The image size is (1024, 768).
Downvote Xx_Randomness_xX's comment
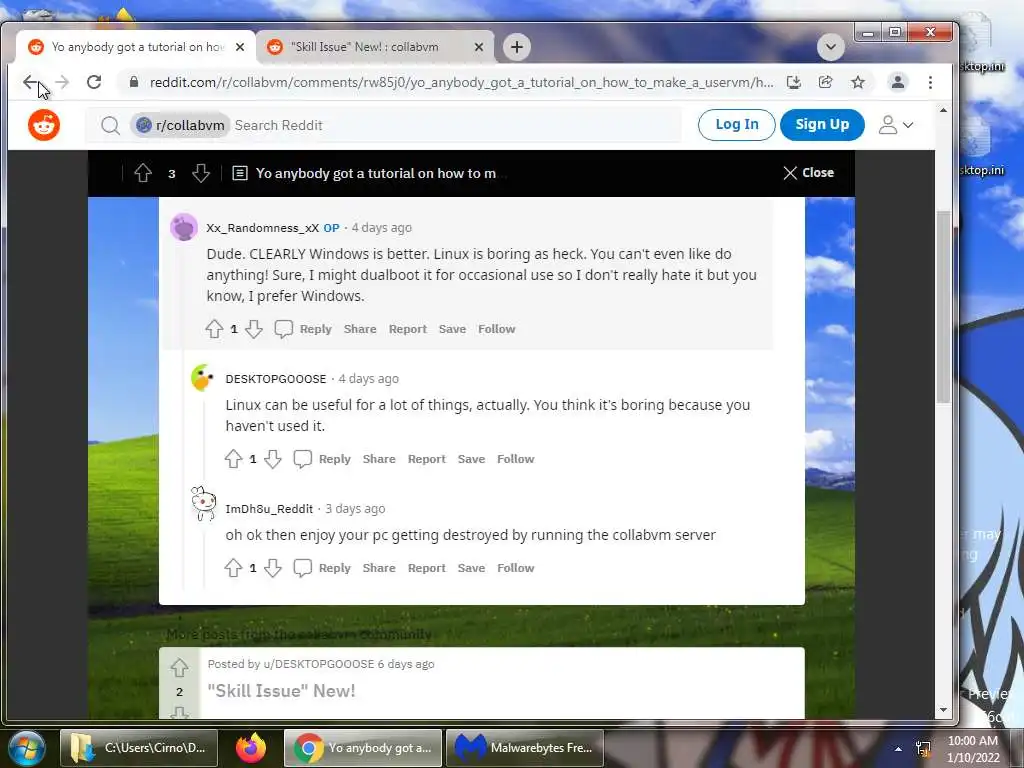[x=254, y=329]
